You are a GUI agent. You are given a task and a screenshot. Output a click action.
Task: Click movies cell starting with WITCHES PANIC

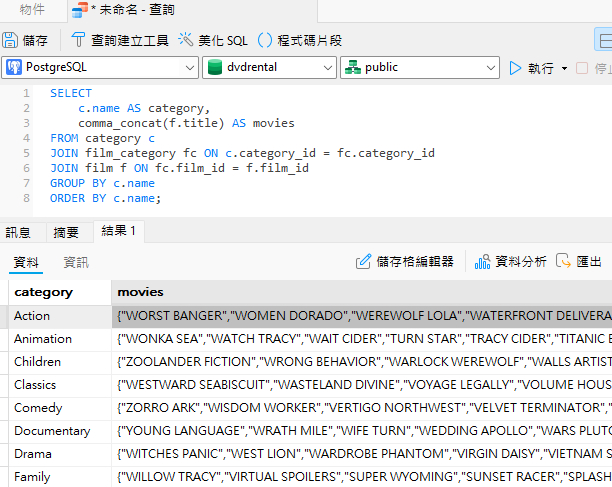point(361,454)
